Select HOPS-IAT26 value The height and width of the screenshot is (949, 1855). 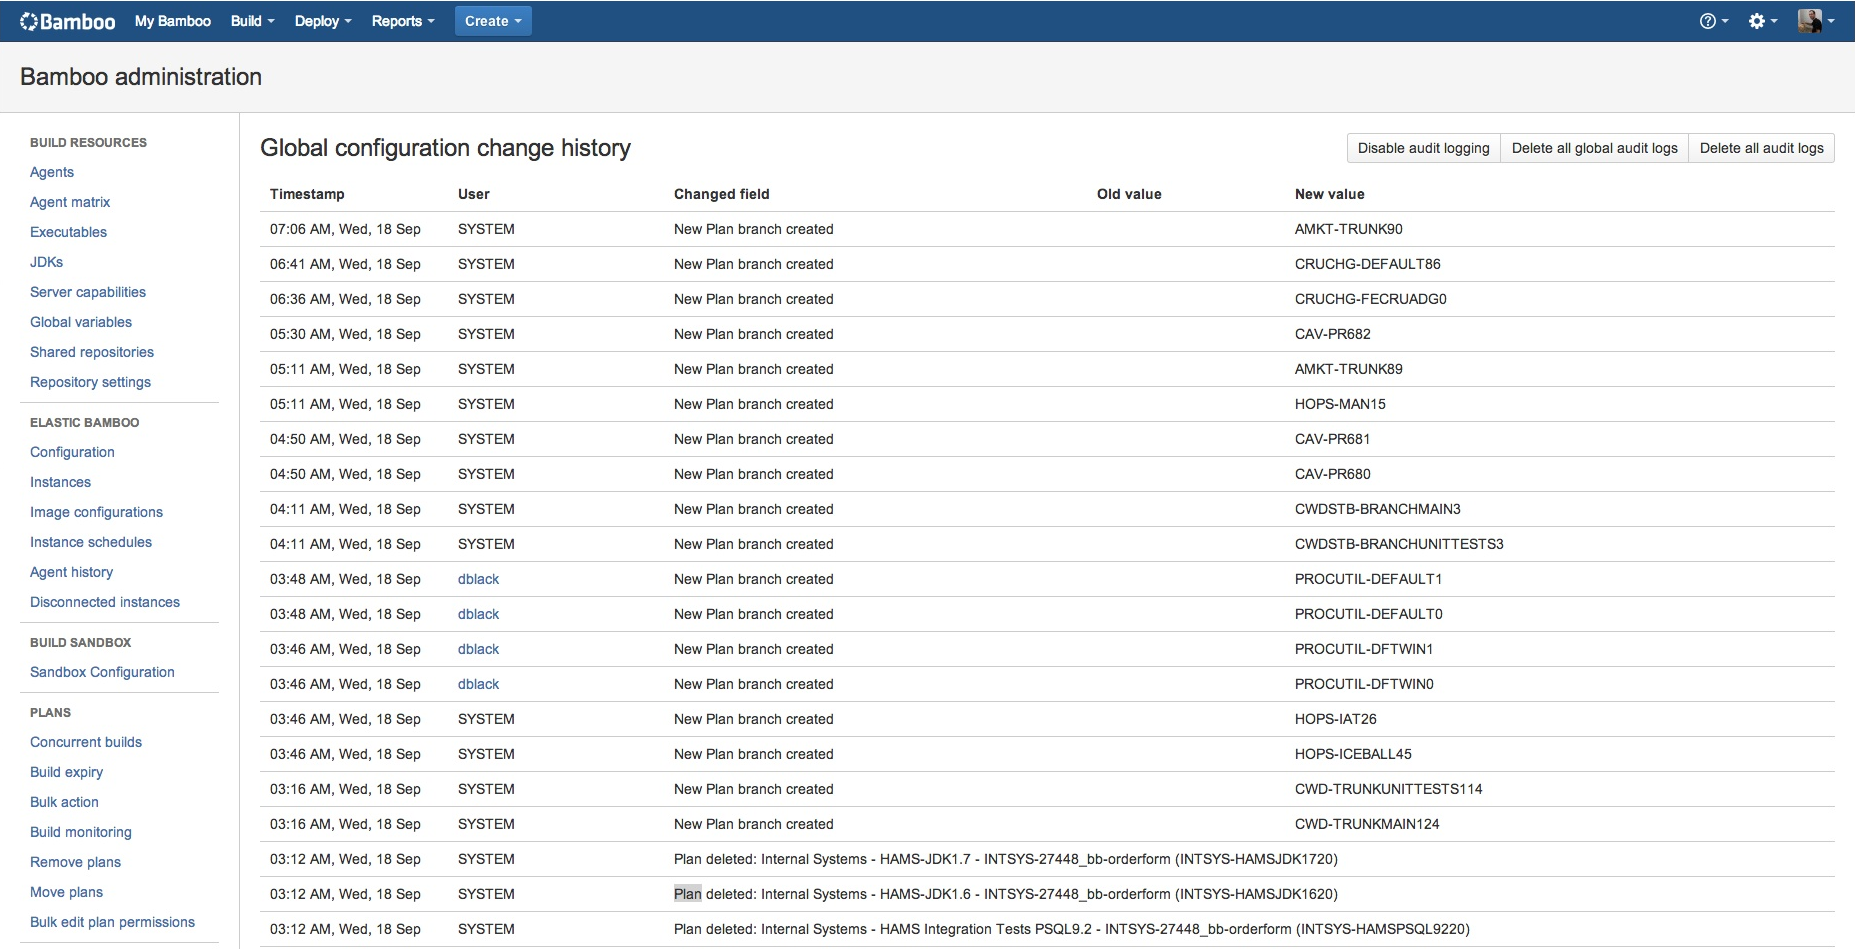pos(1336,719)
